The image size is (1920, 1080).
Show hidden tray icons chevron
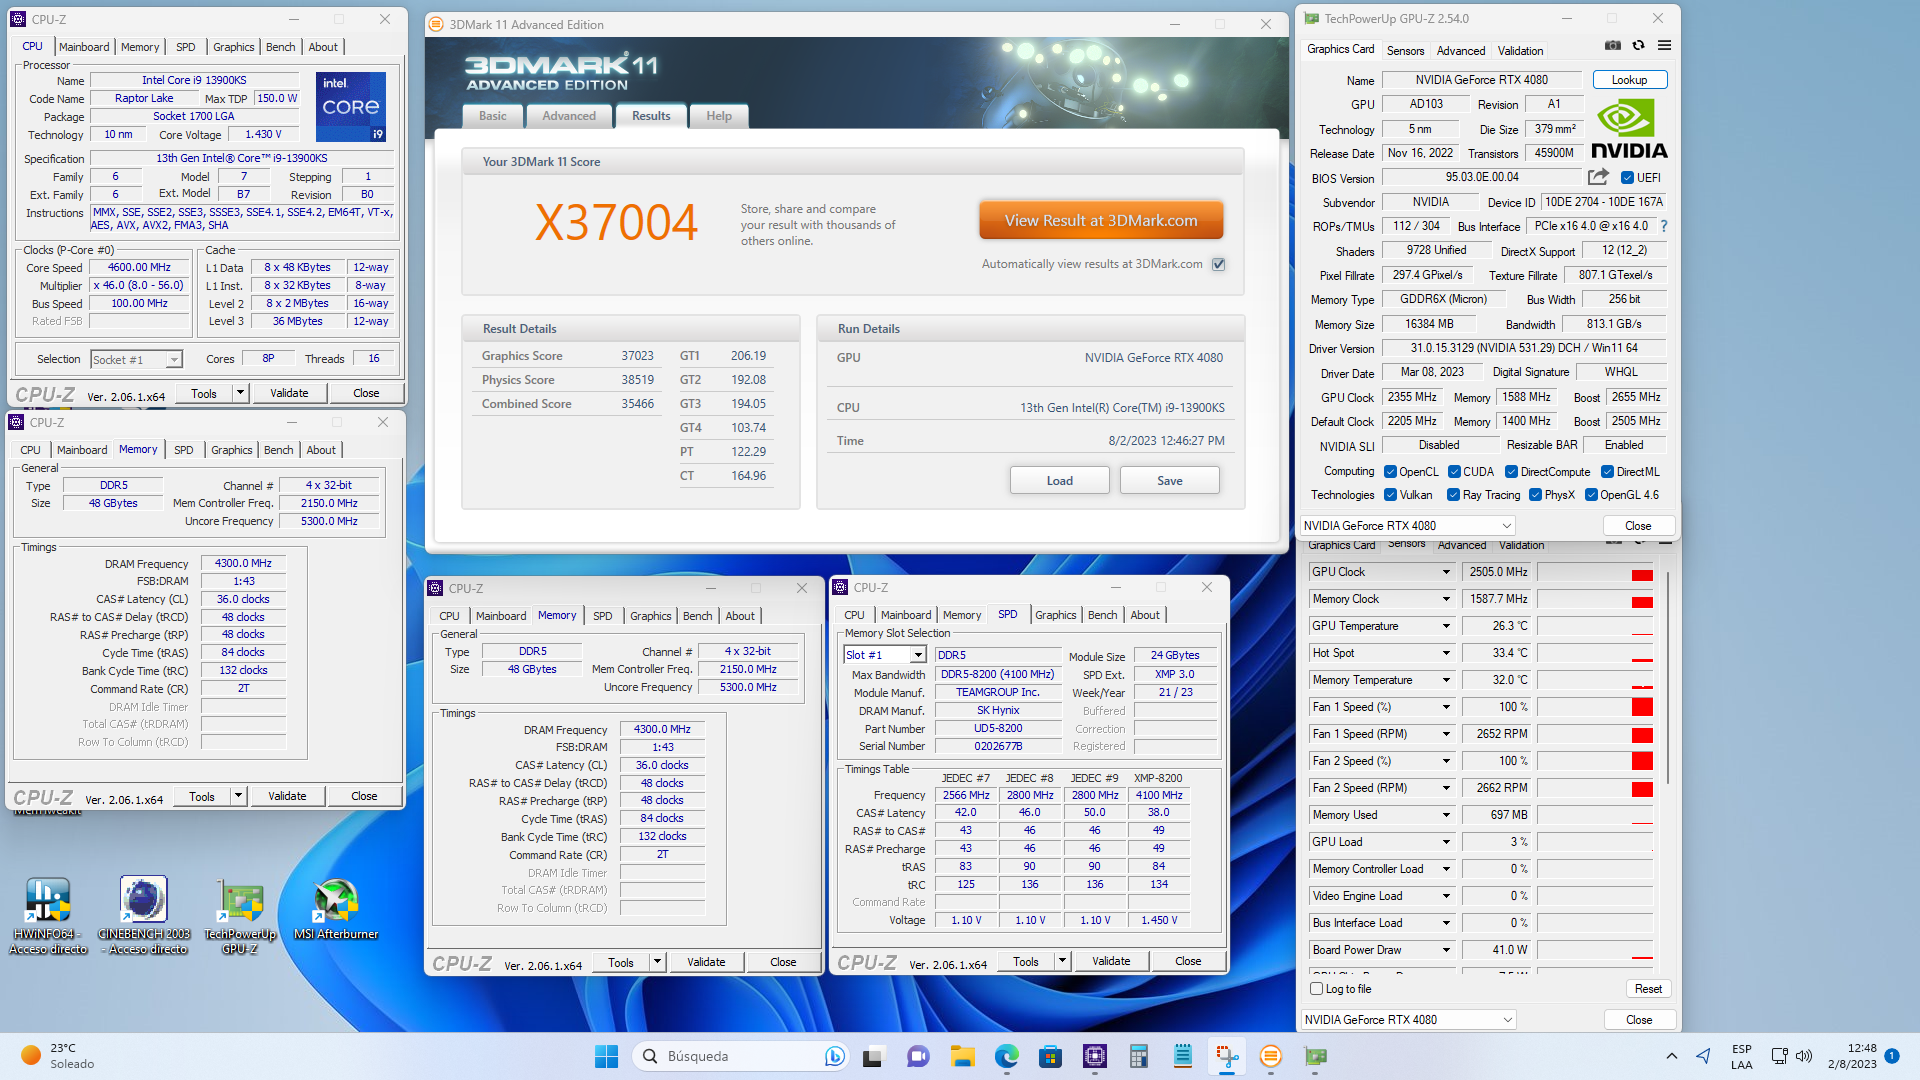click(1671, 1056)
